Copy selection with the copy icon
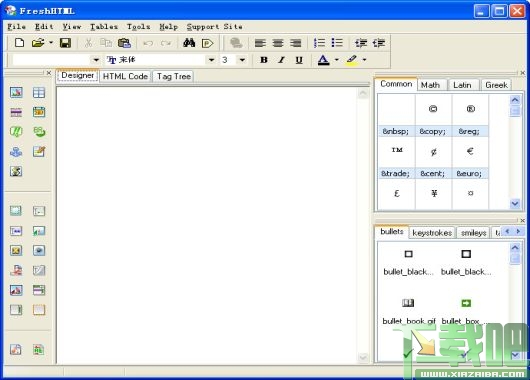This screenshot has height=380, width=530. pos(106,43)
